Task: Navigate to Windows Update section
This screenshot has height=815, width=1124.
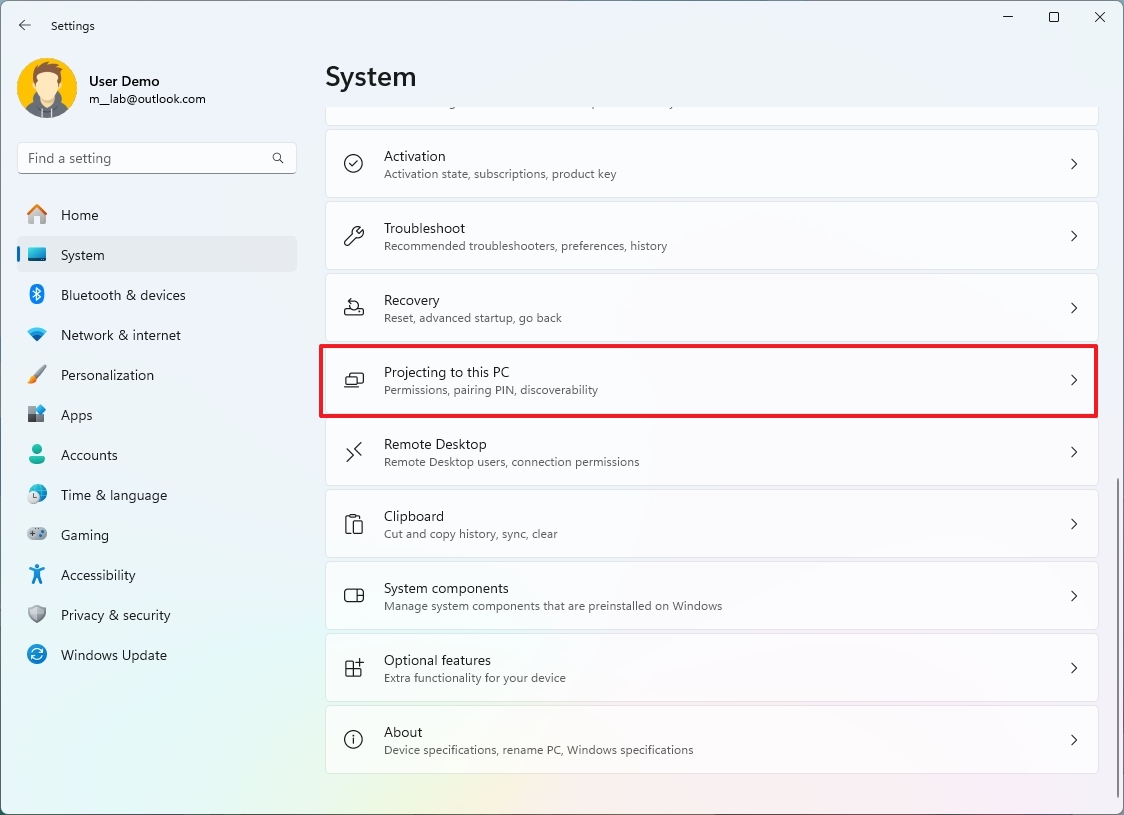Action: pos(157,654)
